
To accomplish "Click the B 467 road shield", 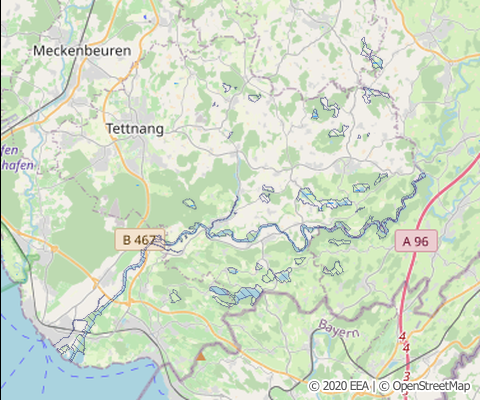I will click(140, 239).
